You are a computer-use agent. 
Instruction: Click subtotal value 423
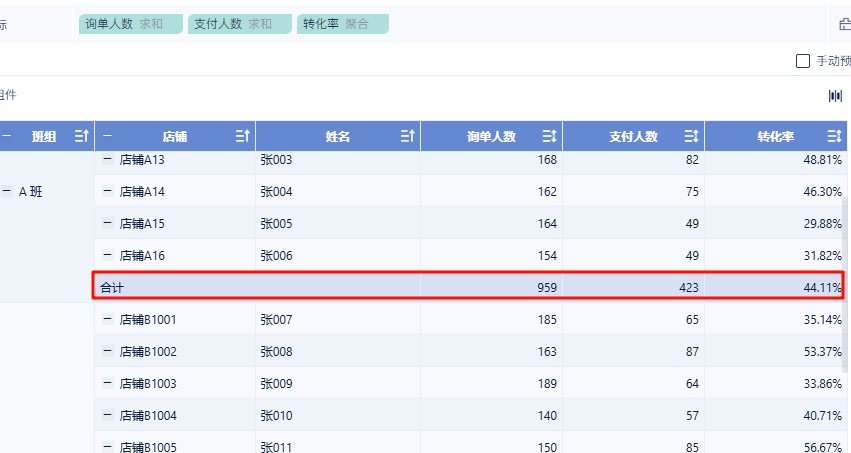[x=689, y=288]
